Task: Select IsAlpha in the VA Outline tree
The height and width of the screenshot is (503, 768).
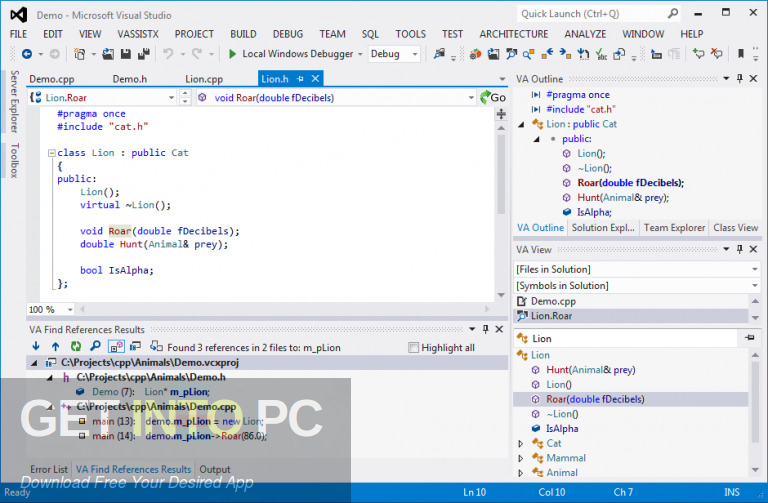Action: pos(594,212)
